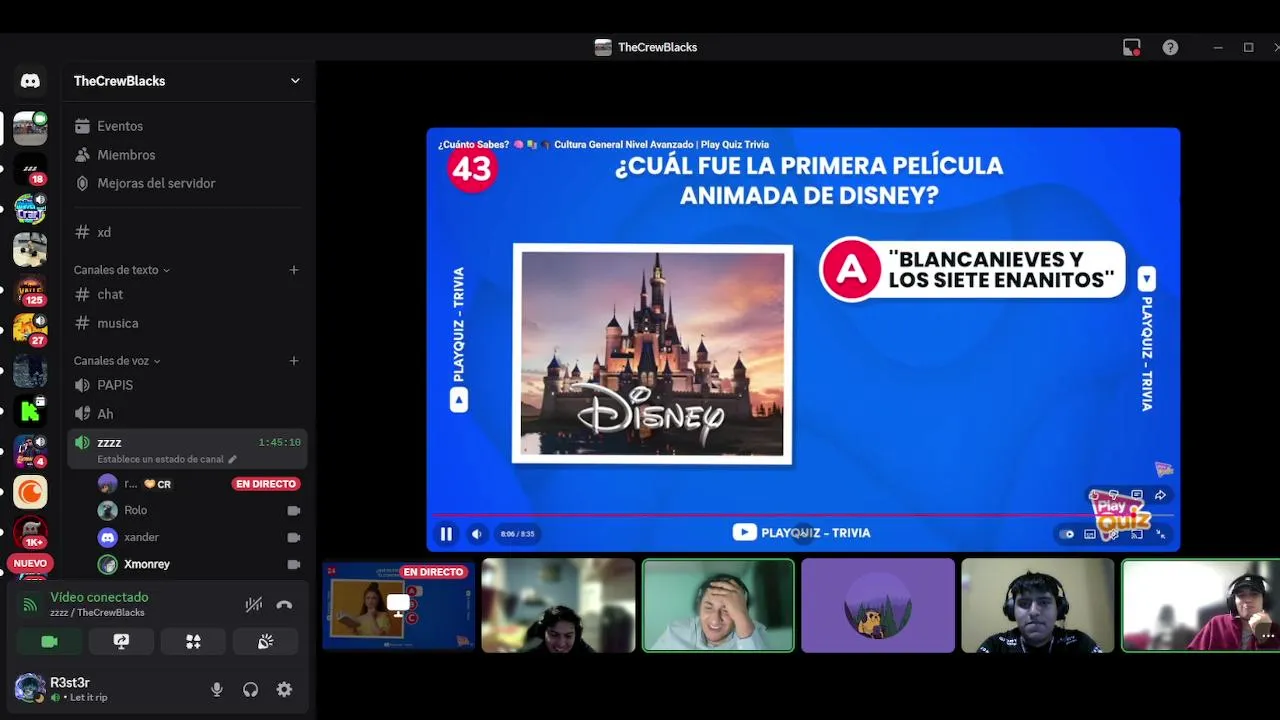Open server with red 27 badge

(x=30, y=330)
